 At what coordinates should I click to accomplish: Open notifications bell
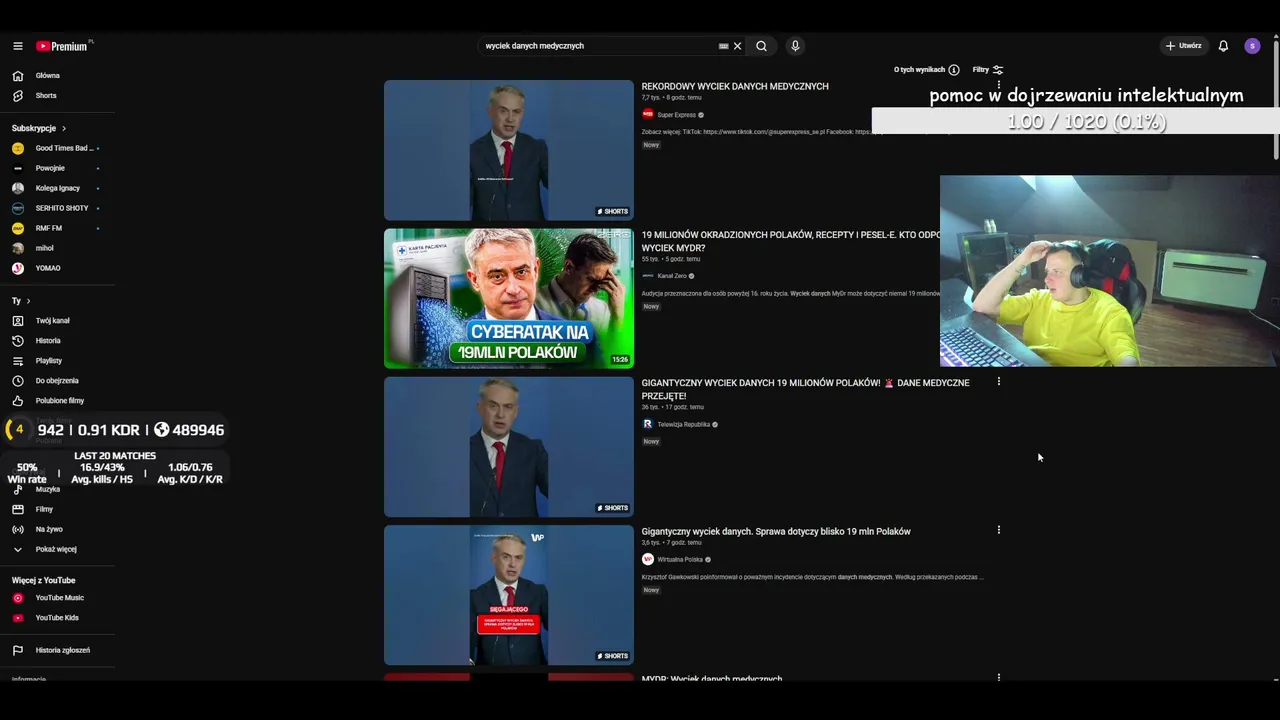(1223, 46)
